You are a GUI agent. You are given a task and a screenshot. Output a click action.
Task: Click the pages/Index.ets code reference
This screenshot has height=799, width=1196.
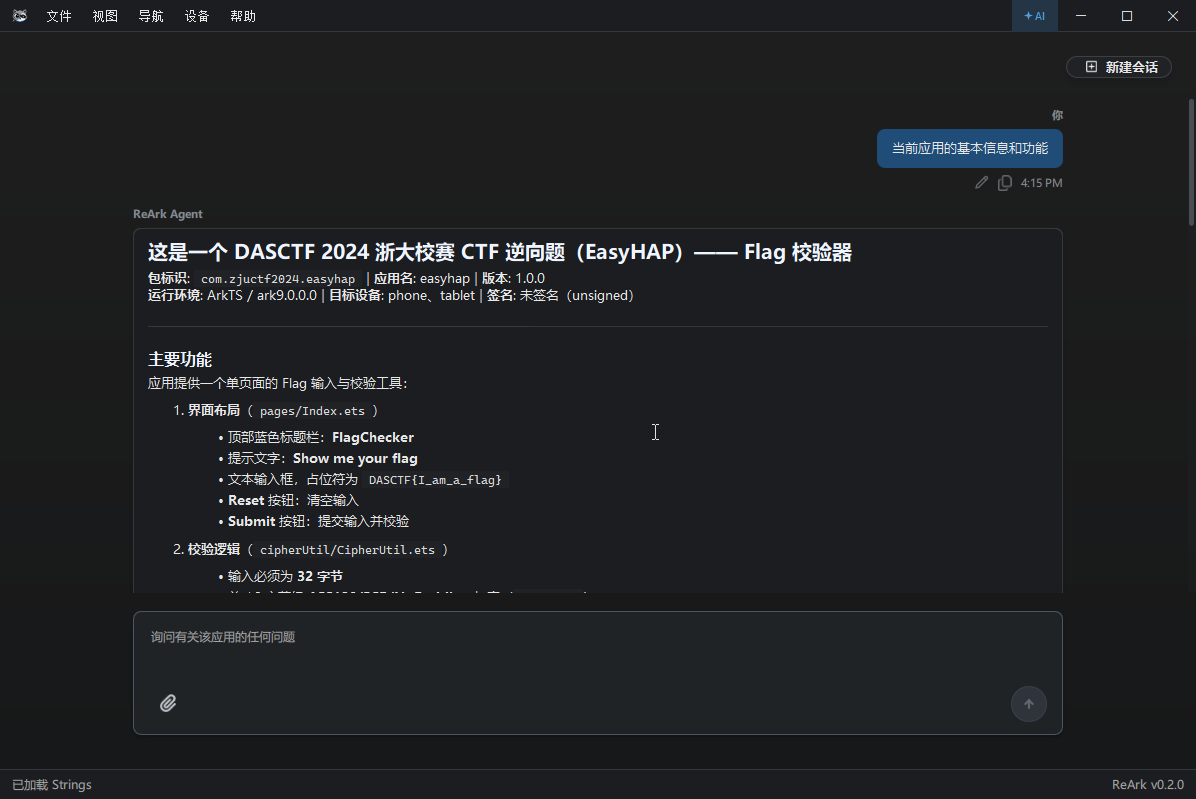click(x=312, y=411)
